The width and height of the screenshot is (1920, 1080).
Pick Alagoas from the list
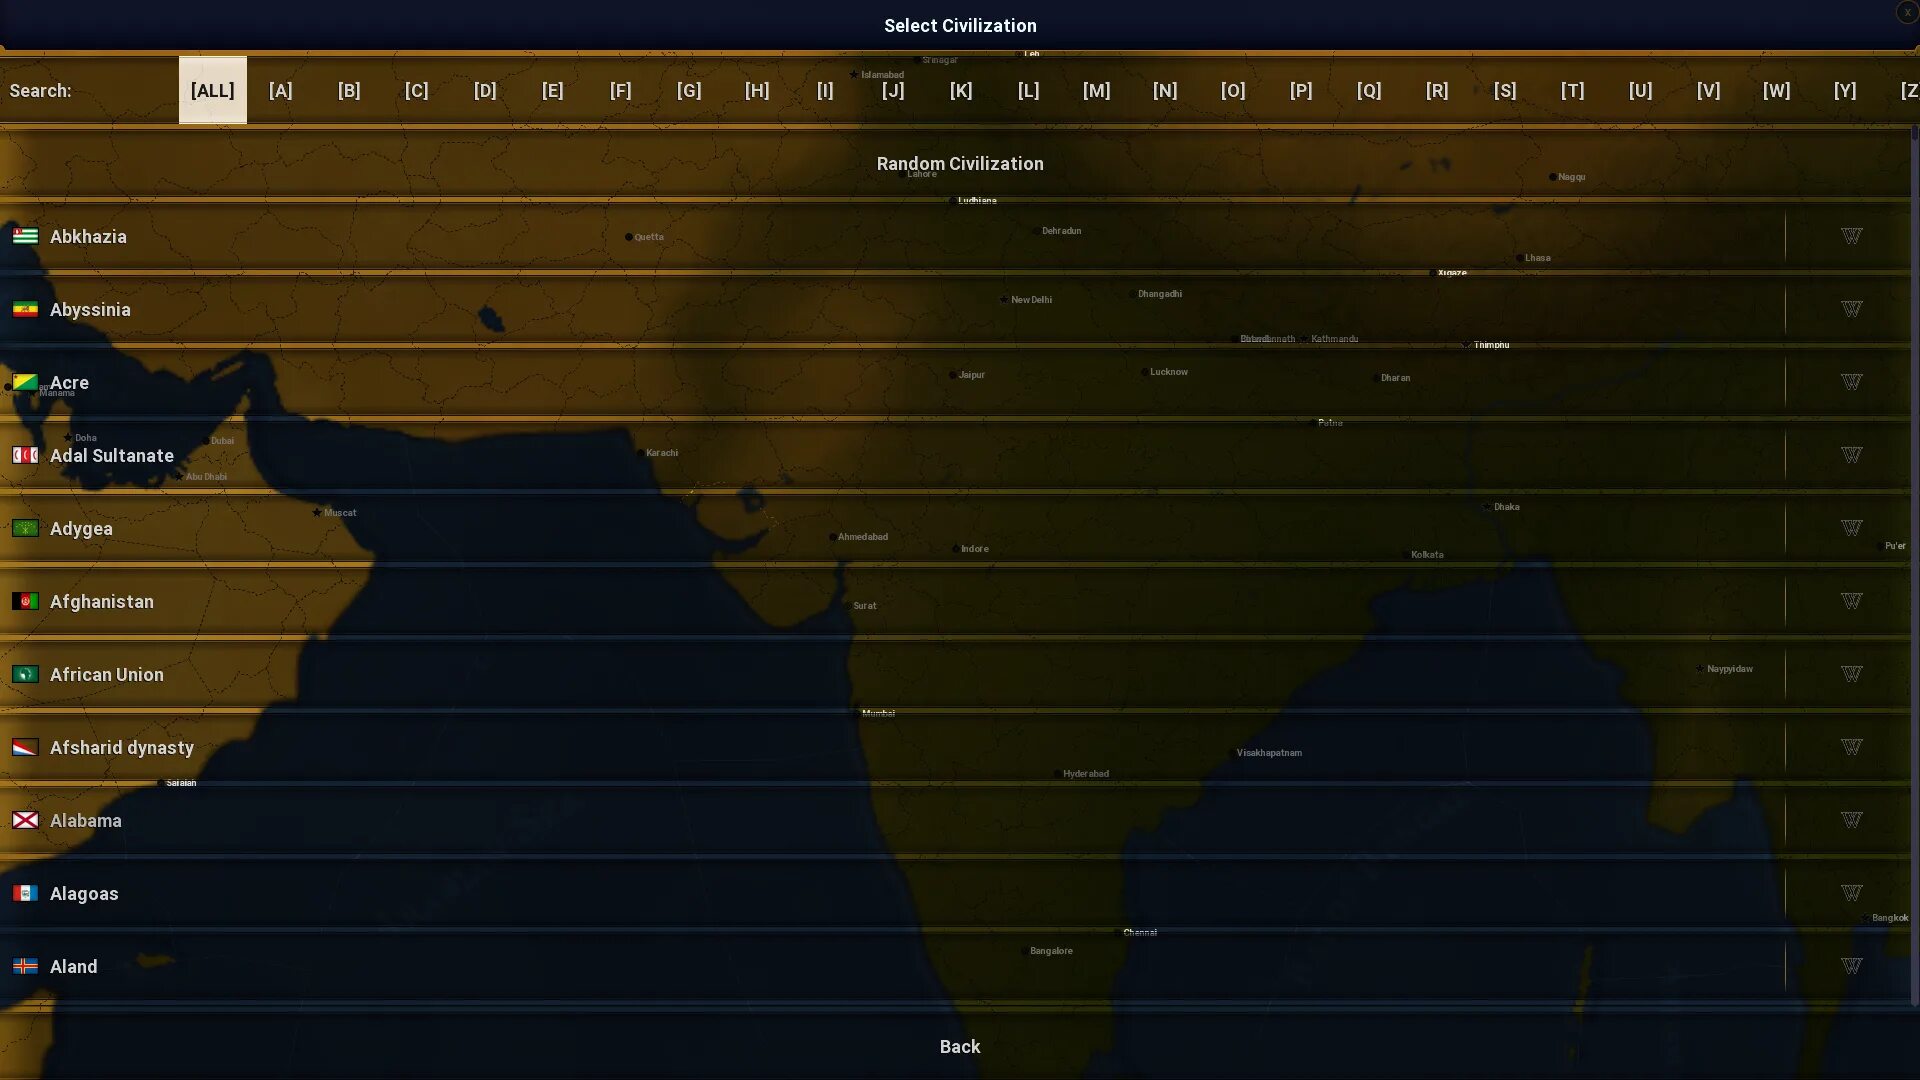click(x=84, y=893)
